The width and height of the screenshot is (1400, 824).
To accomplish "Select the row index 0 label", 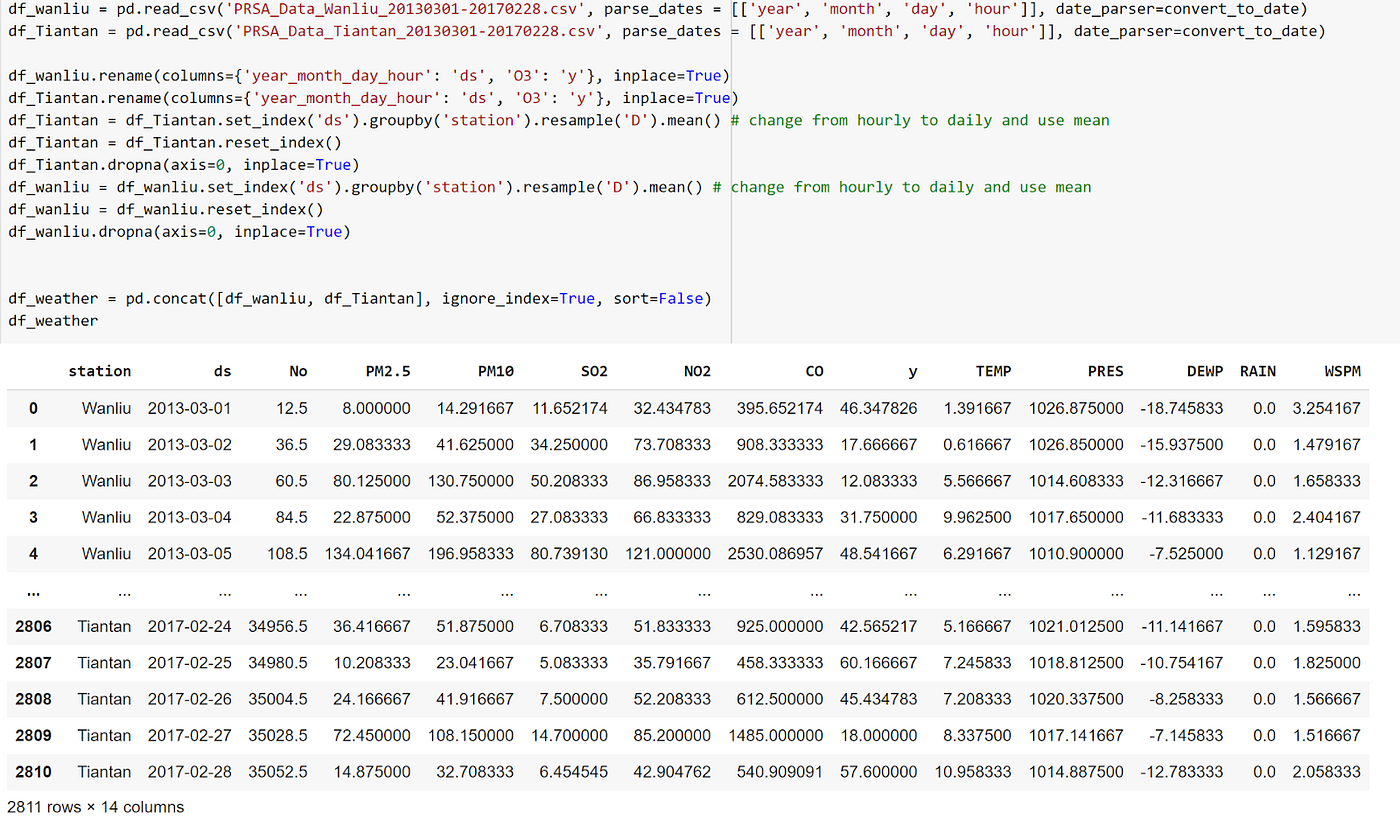I will click(33, 408).
